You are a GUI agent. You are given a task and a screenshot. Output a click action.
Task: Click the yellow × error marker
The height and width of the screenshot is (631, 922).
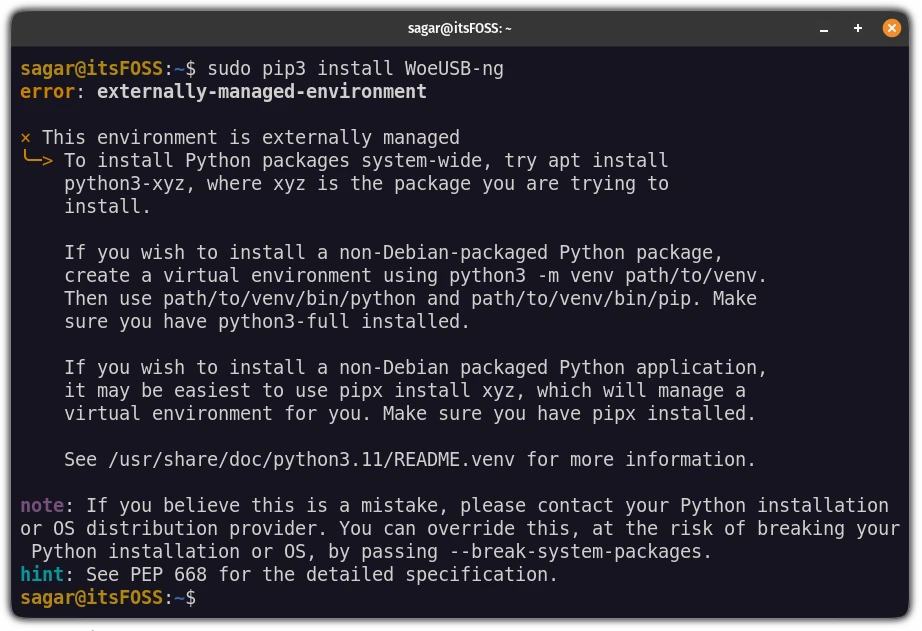(x=26, y=138)
